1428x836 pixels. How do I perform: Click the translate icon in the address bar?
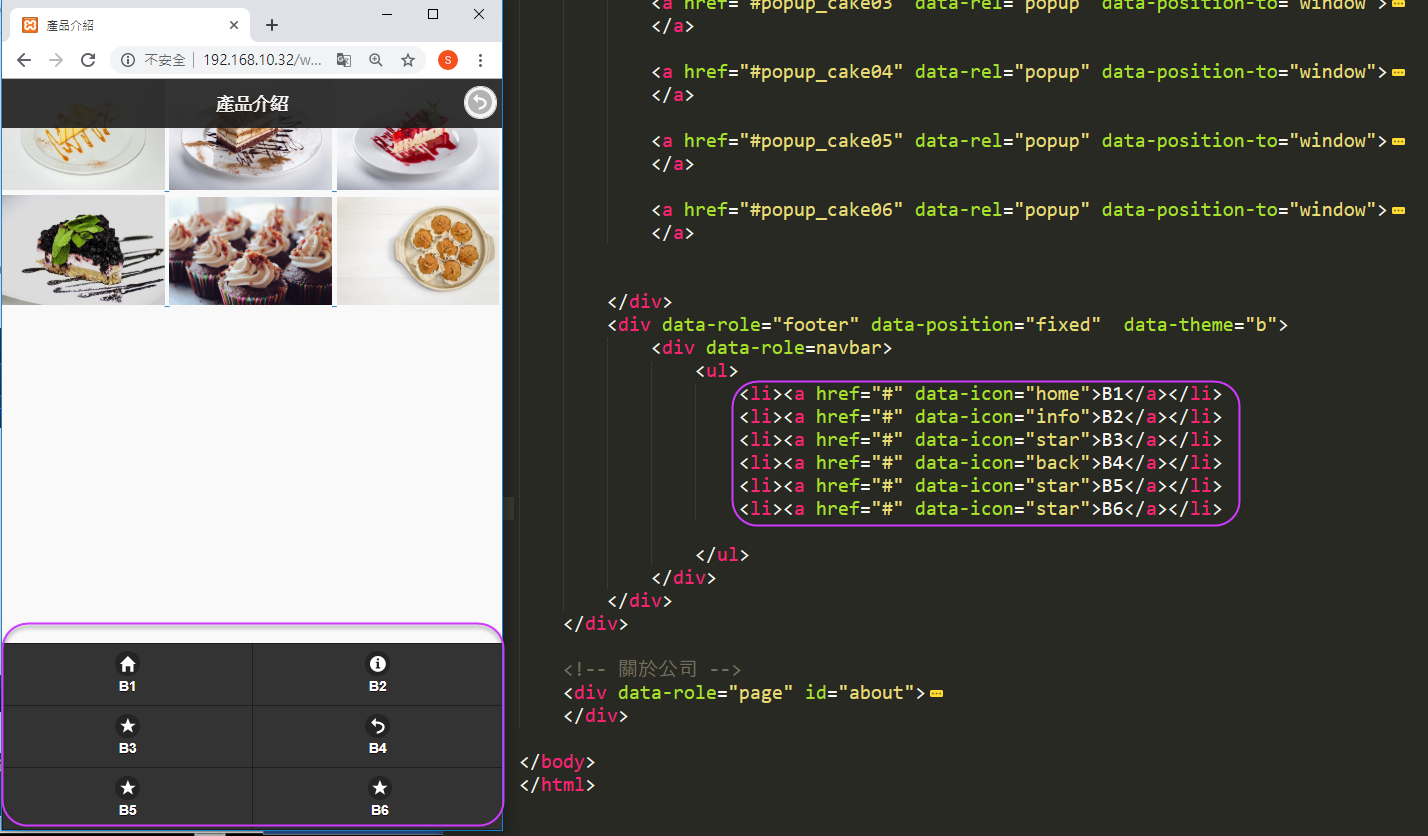click(x=344, y=60)
